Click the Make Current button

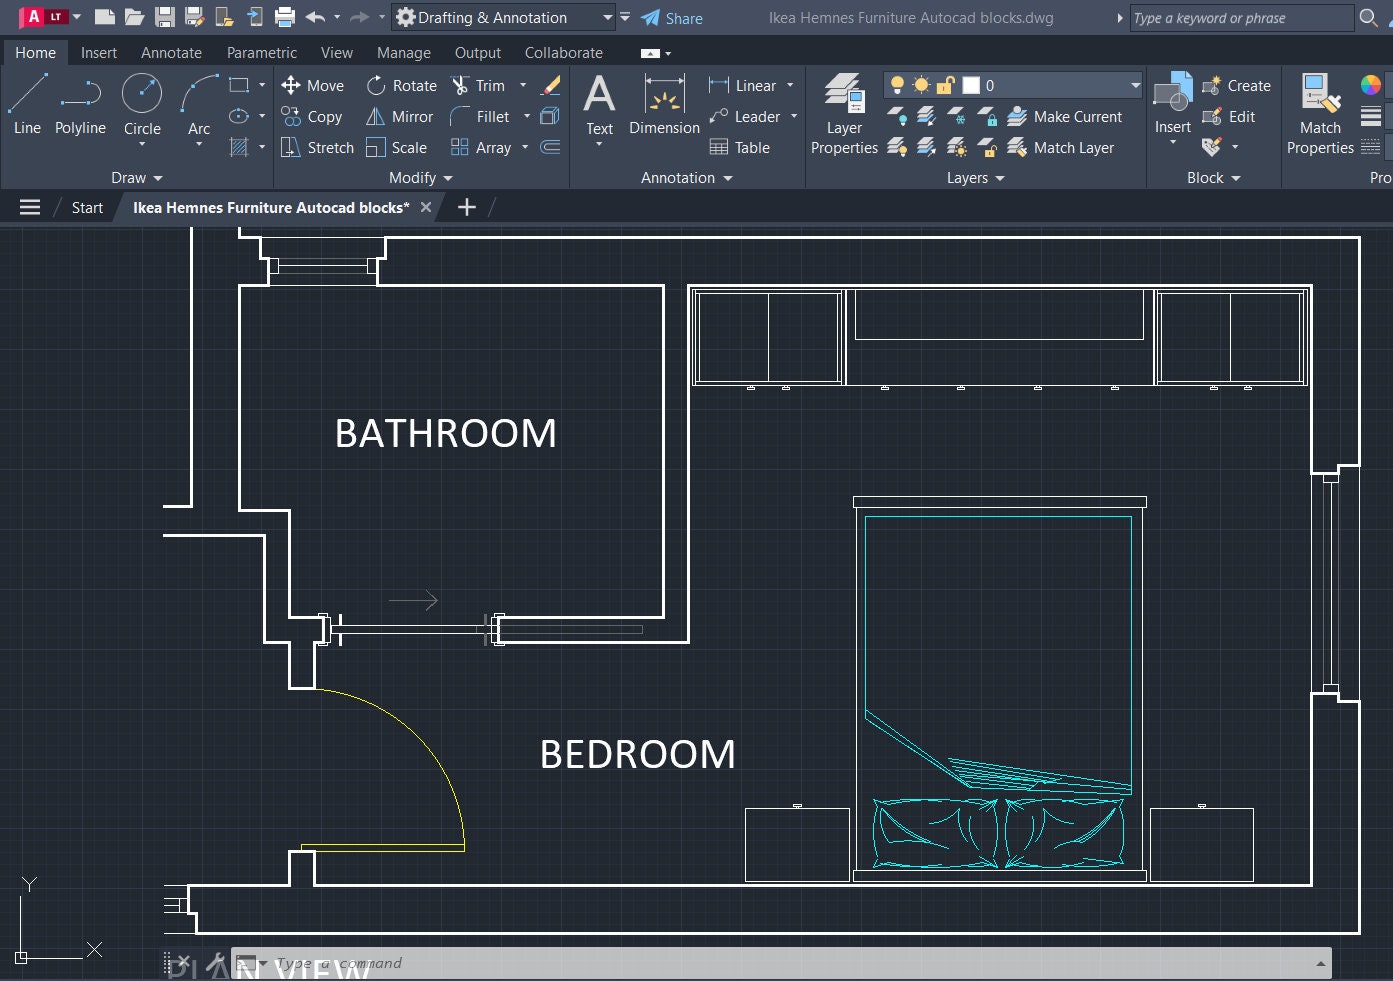pos(1066,116)
